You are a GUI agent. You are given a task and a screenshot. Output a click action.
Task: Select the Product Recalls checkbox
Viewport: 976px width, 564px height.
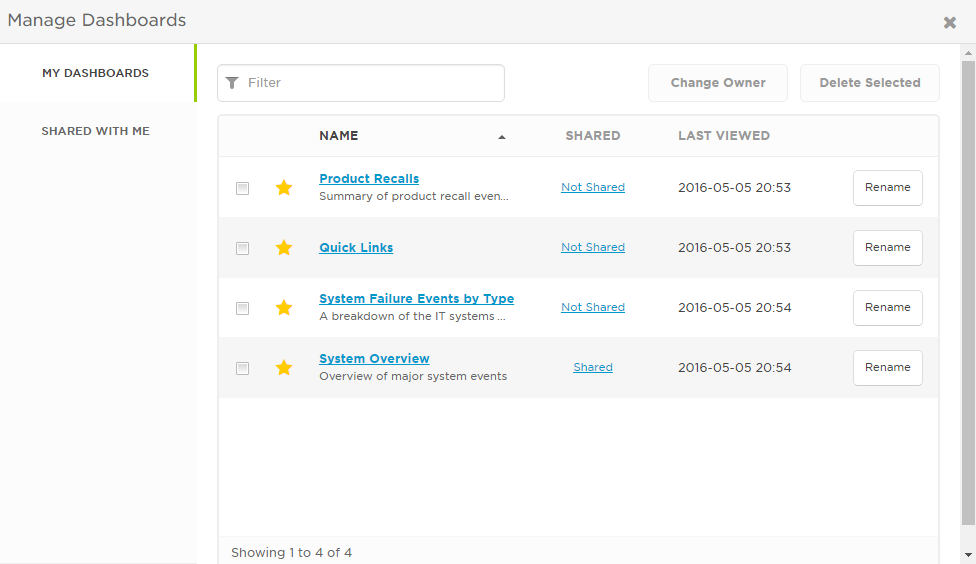[242, 188]
